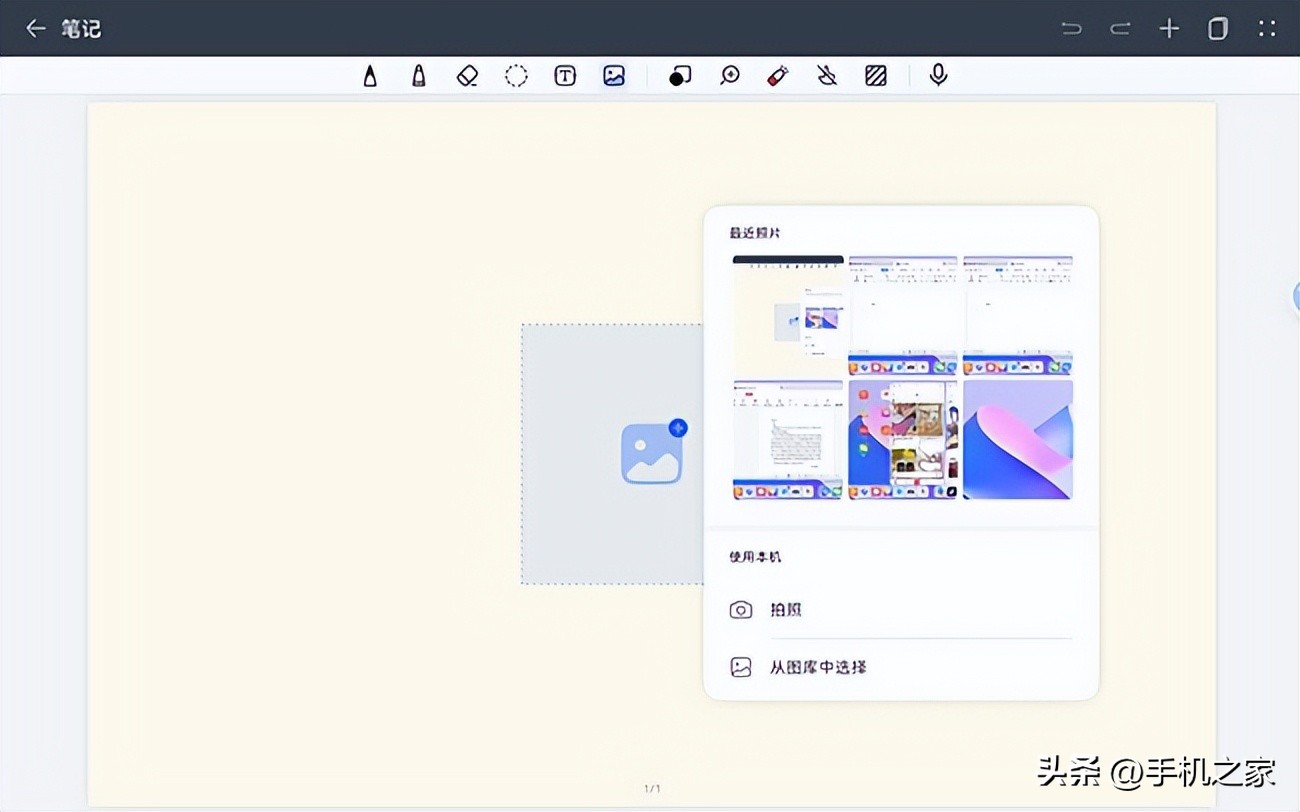The width and height of the screenshot is (1300, 812).
Task: Click the blue scrollbar handle on the right edge
Action: pos(1297,296)
